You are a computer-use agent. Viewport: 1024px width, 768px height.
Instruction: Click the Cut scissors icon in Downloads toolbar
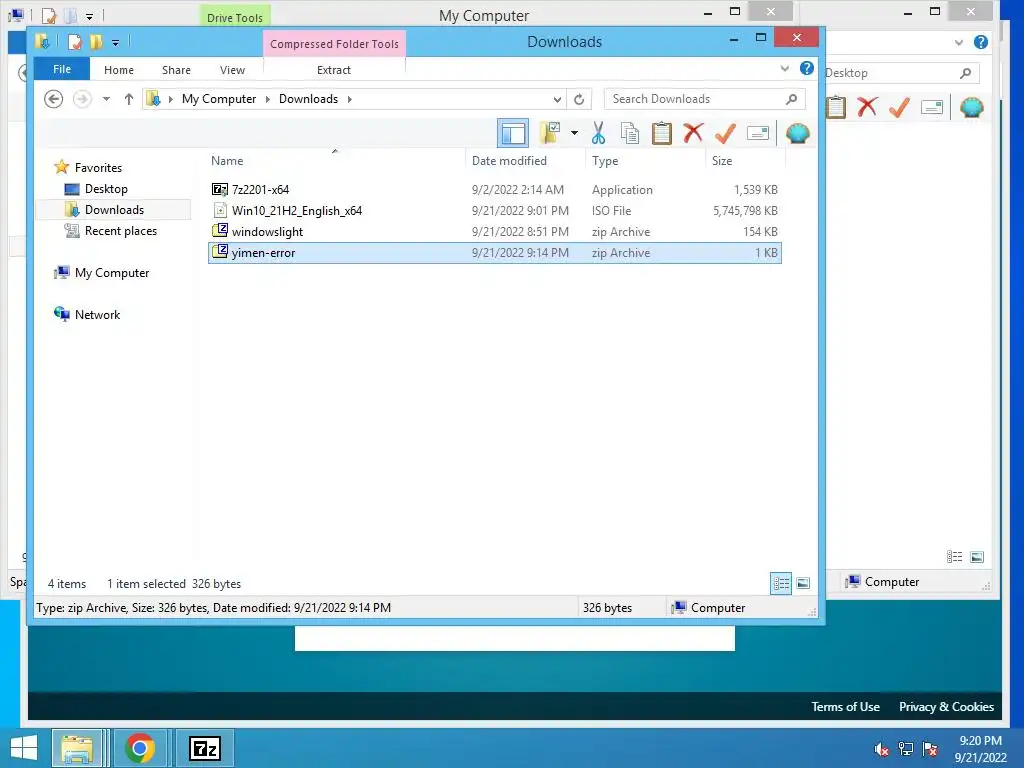tap(598, 133)
